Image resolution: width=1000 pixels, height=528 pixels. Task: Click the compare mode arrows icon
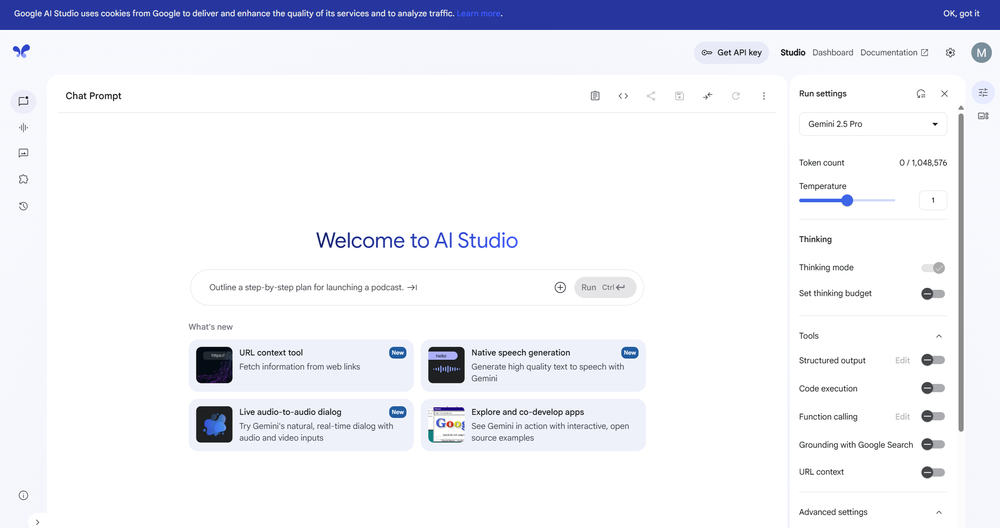tap(707, 96)
